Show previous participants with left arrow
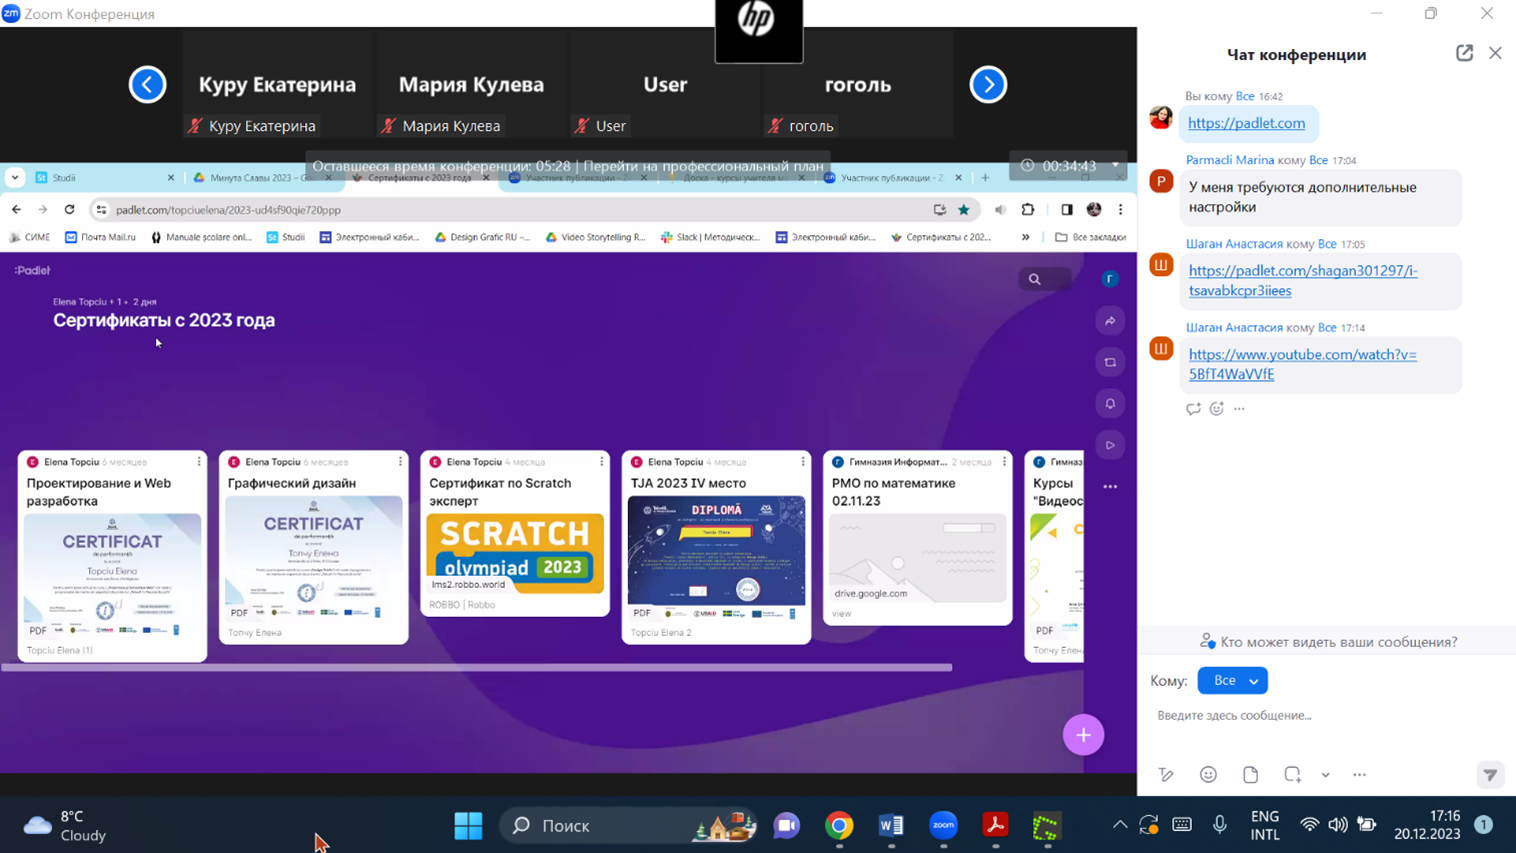The image size is (1516, 853). pyautogui.click(x=147, y=85)
